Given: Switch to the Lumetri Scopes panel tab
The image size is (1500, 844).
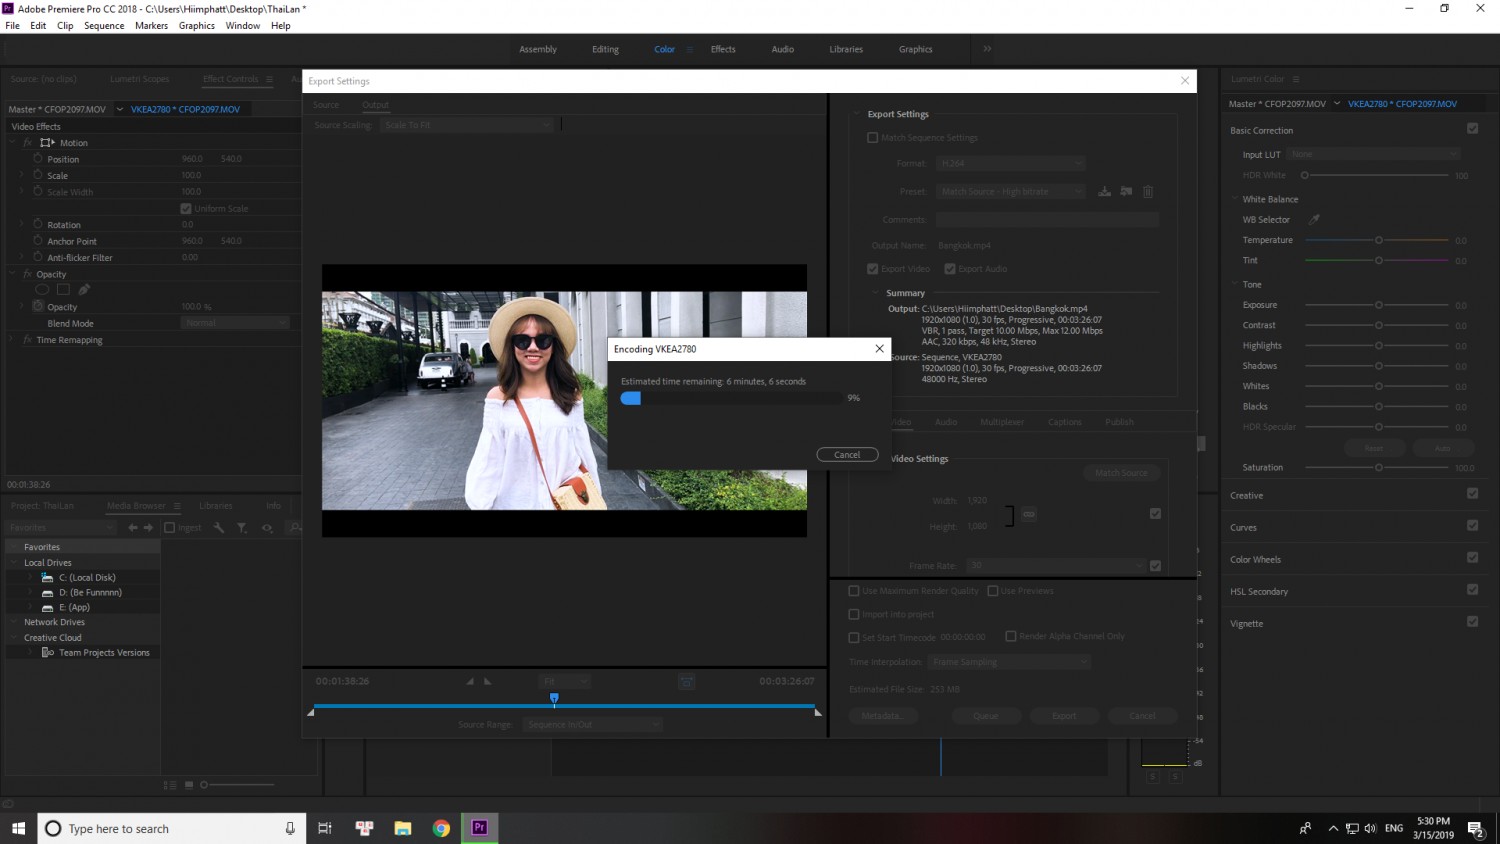Looking at the screenshot, I should (139, 79).
